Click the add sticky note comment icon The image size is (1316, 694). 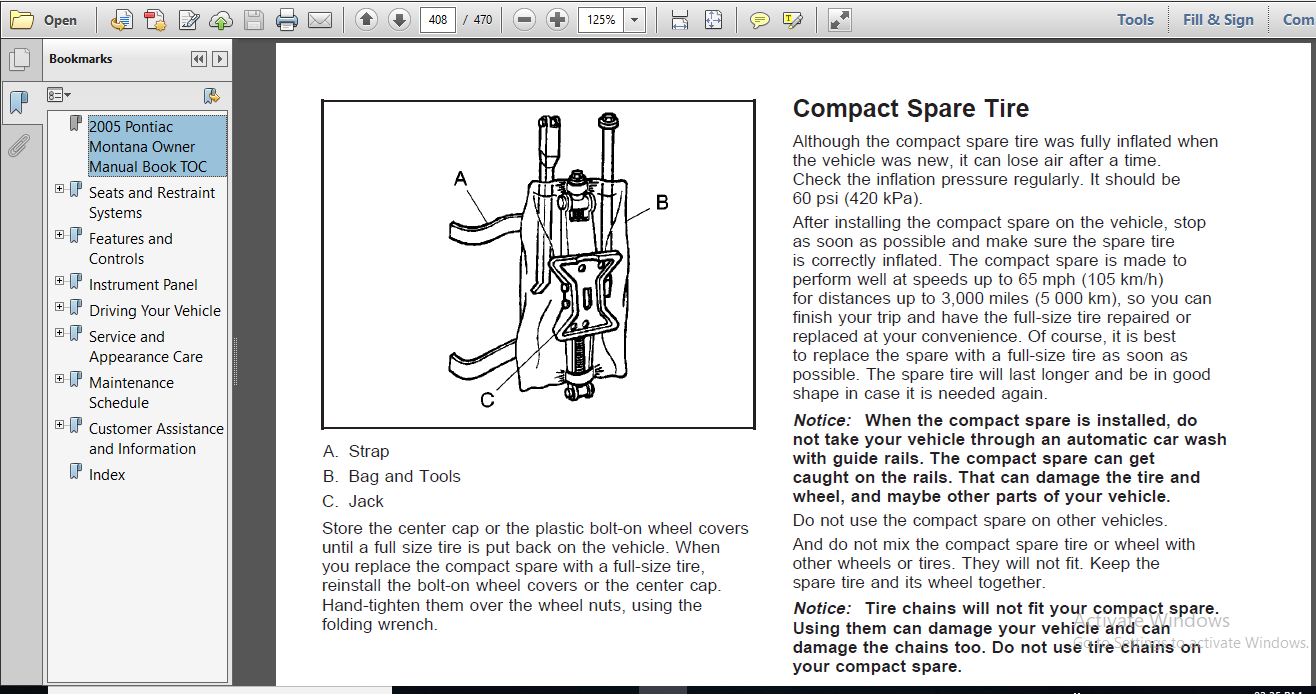(760, 19)
